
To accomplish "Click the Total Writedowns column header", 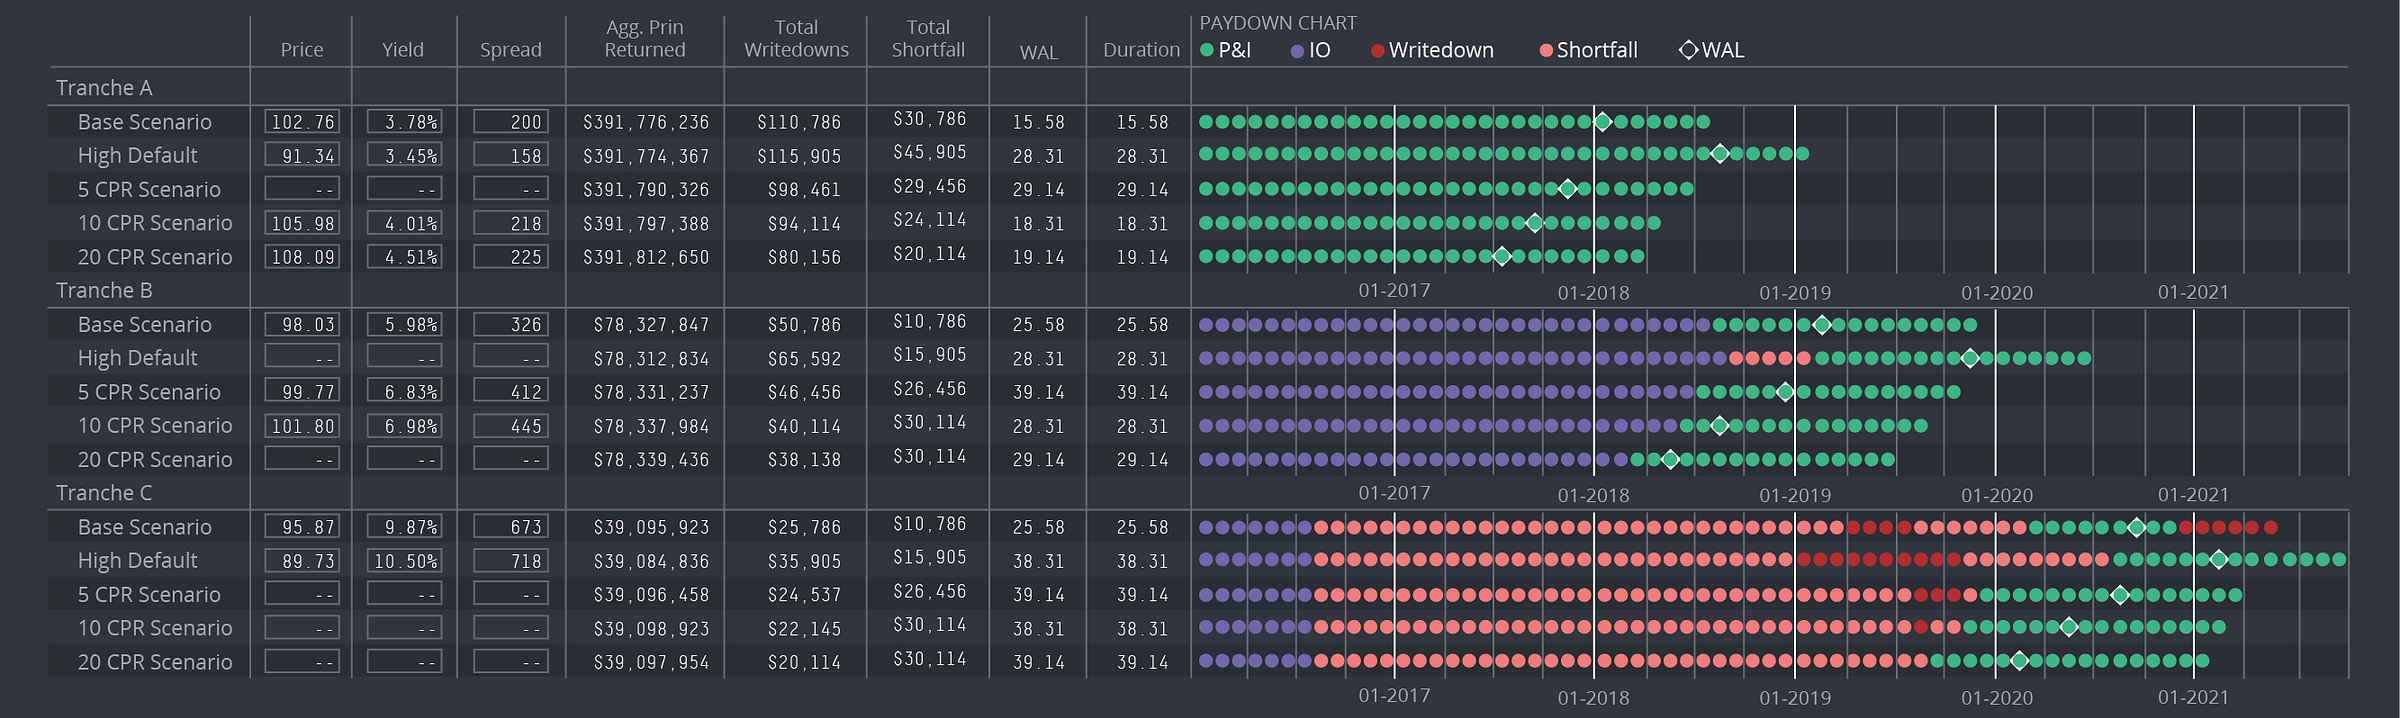I will 796,39.
